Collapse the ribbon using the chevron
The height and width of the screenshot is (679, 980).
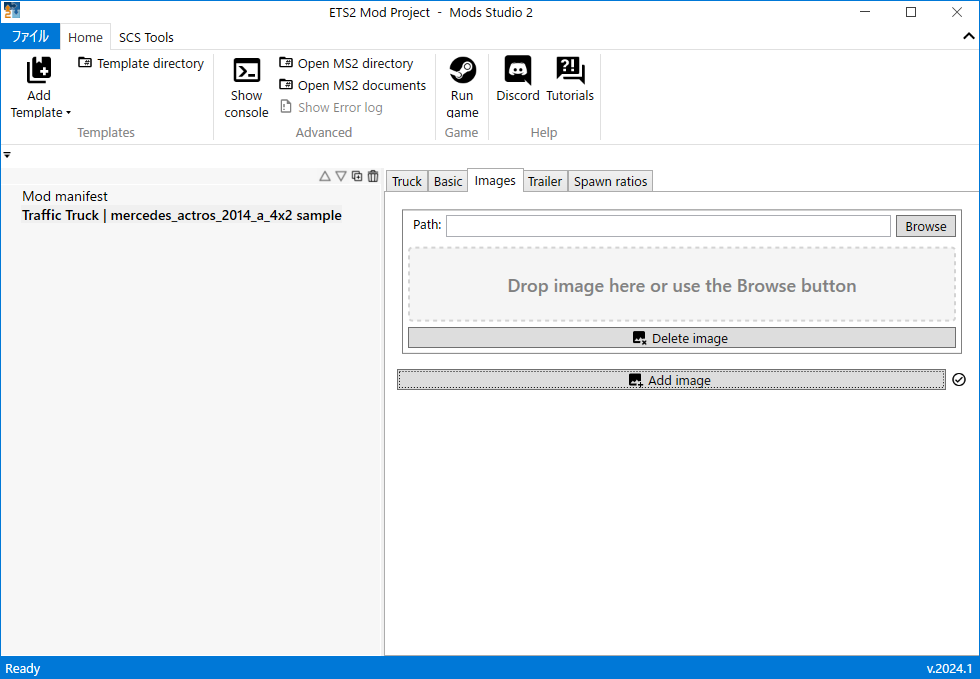[967, 37]
